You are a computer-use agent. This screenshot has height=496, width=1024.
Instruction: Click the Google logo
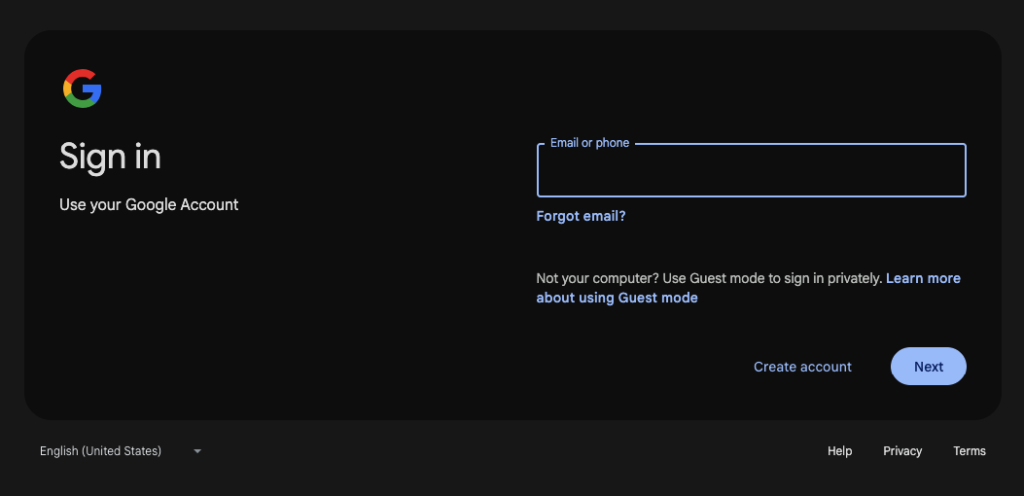click(82, 89)
